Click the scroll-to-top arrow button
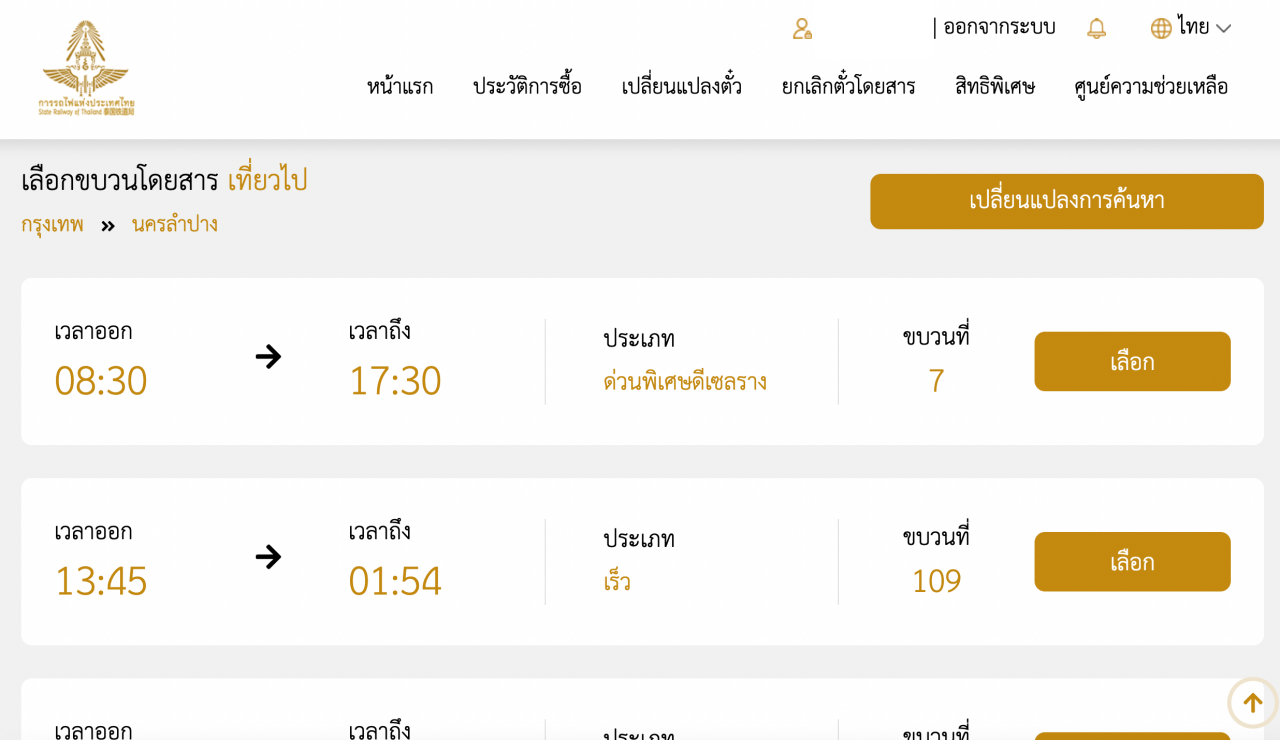 1252,703
